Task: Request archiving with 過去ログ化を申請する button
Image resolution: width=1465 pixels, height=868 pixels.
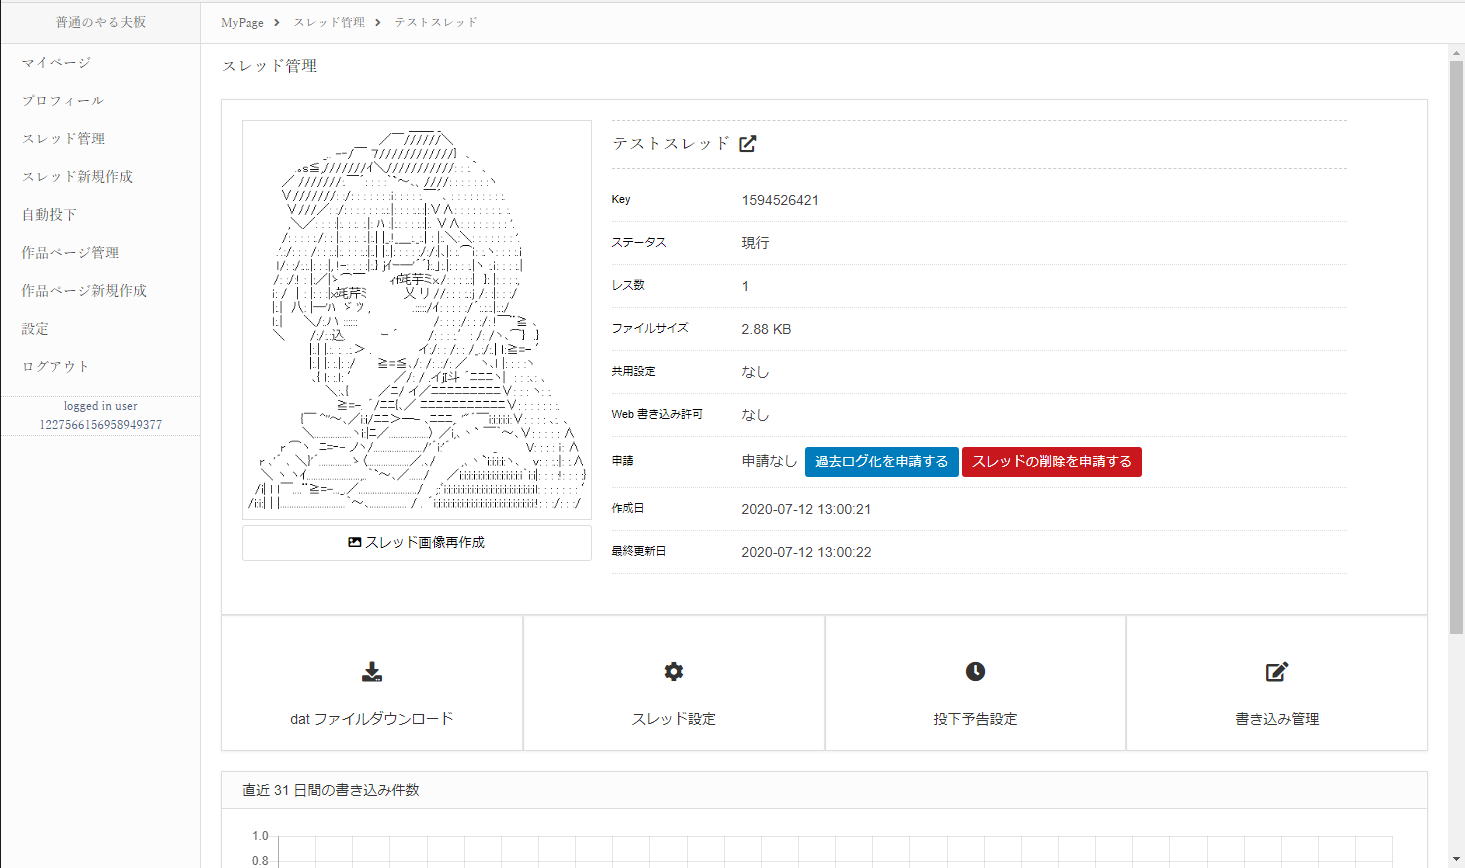Action: (x=881, y=461)
